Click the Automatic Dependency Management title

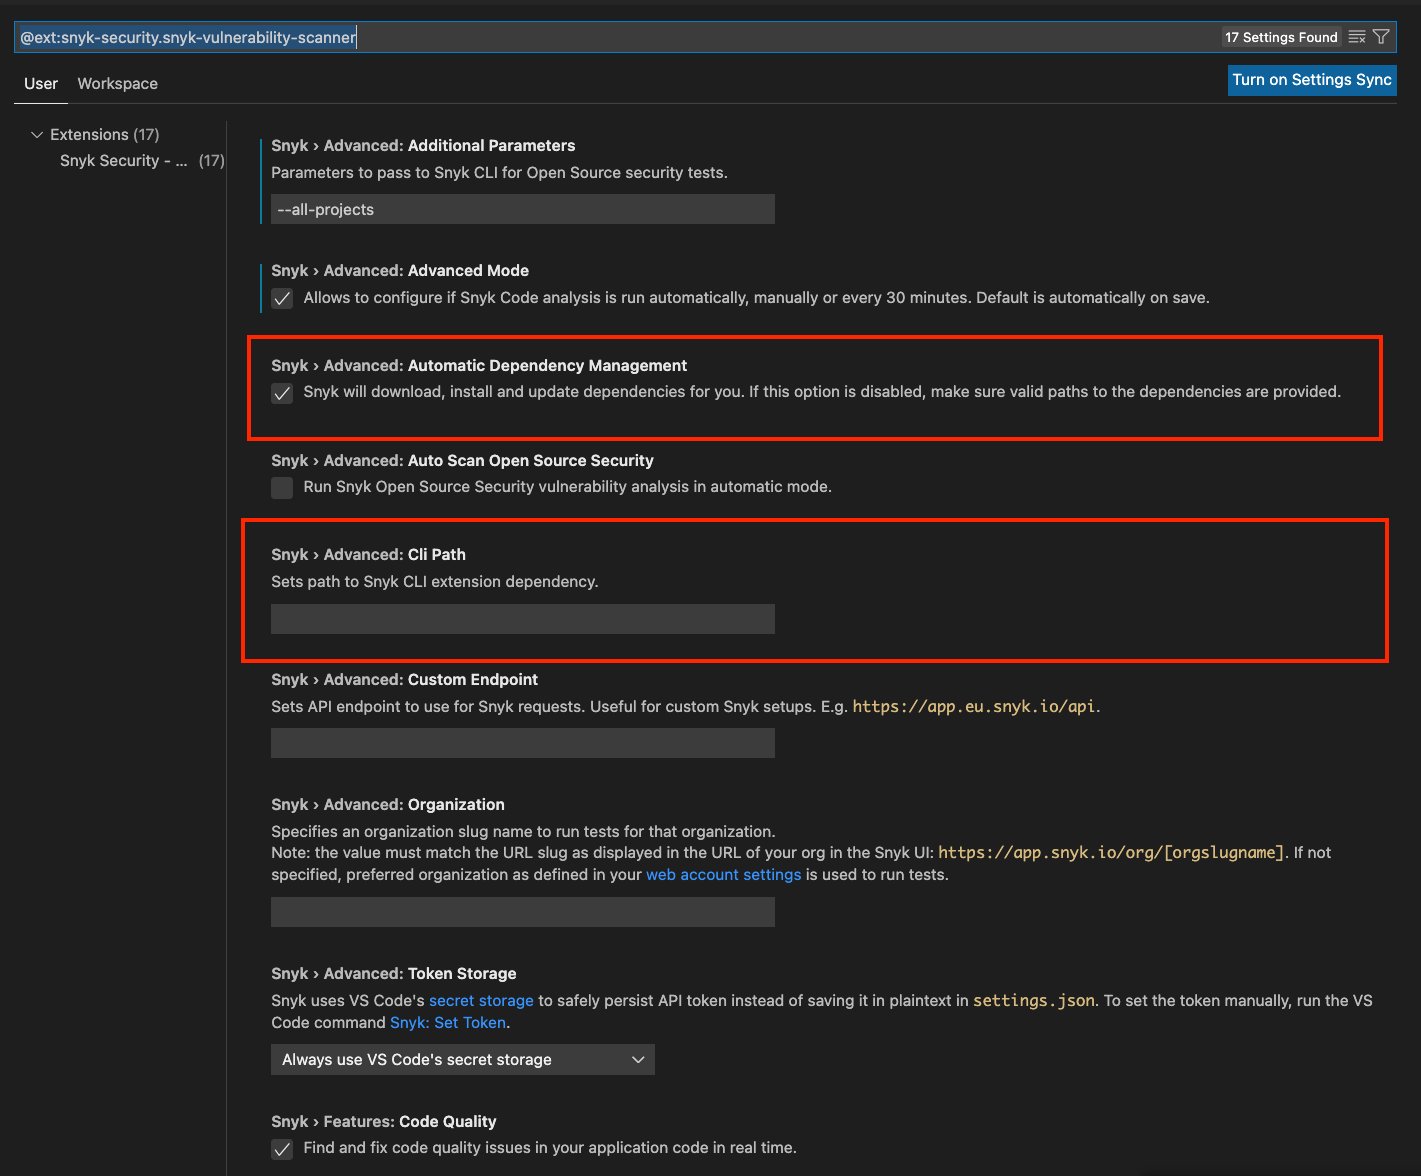(479, 365)
